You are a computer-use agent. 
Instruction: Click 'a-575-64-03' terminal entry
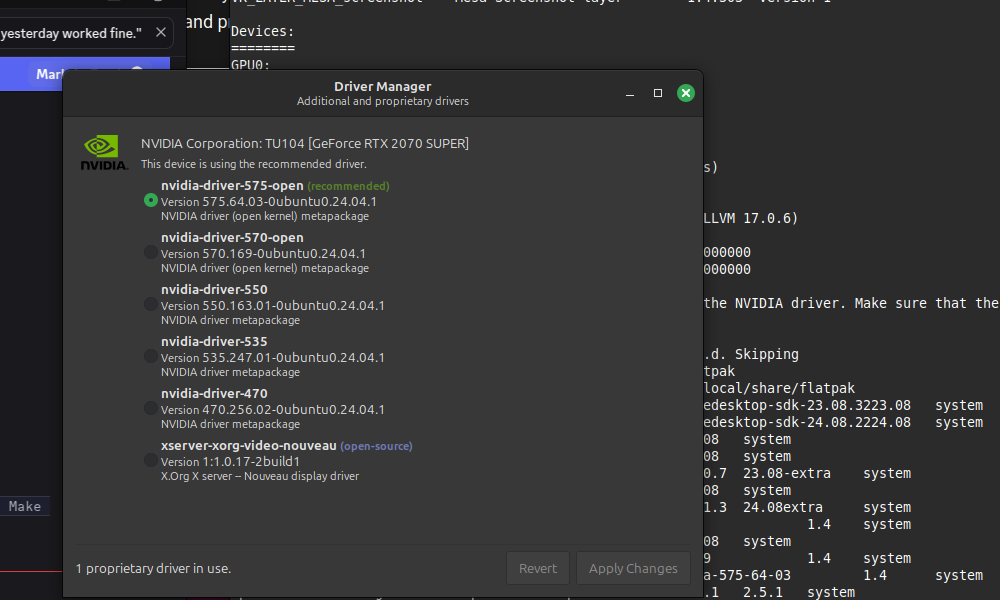point(747,575)
